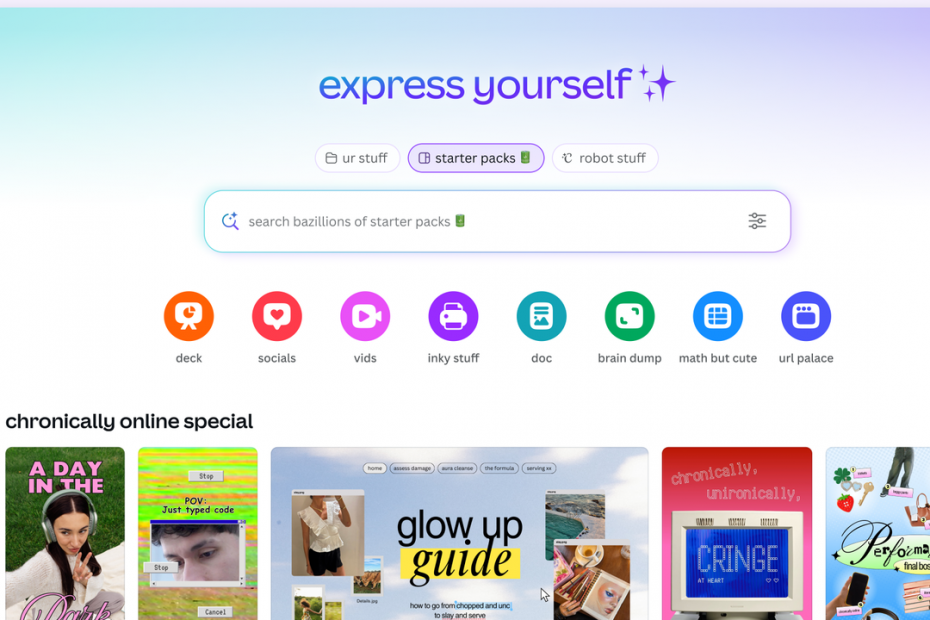Screen dimensions: 930x620
Task: Switch to the robot stuff tab
Action: pyautogui.click(x=605, y=158)
